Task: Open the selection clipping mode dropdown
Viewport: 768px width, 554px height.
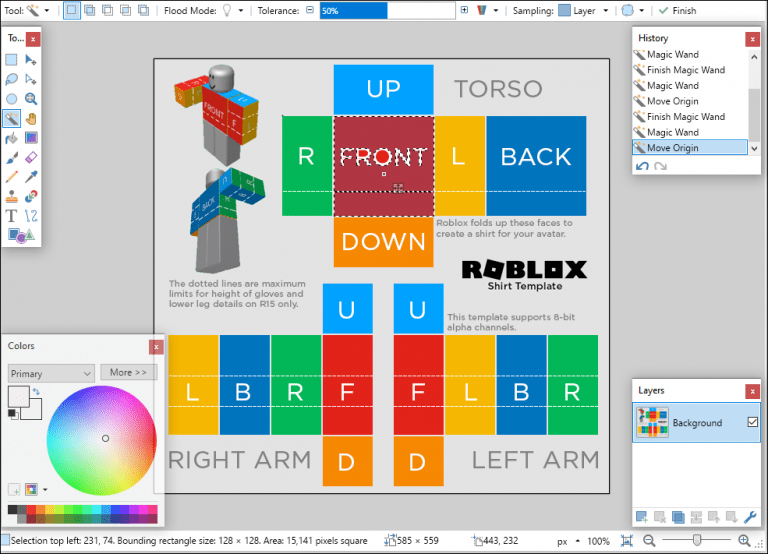Action: (642, 10)
